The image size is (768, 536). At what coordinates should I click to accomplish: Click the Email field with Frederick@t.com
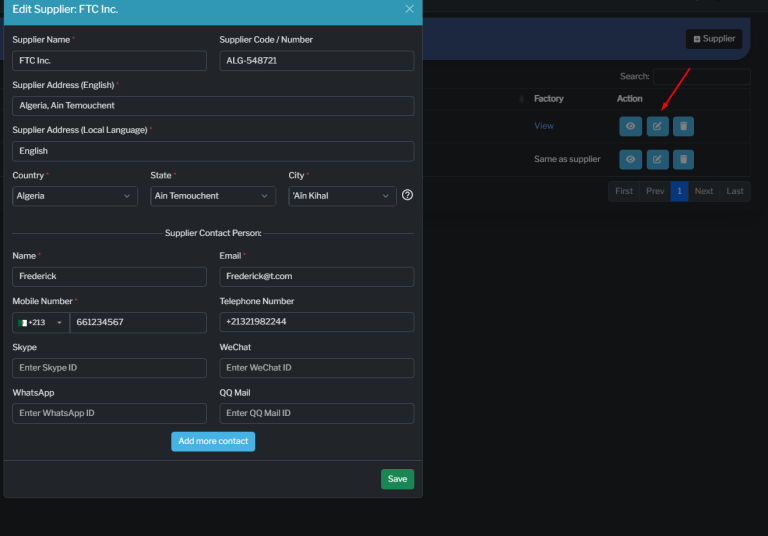(x=317, y=276)
